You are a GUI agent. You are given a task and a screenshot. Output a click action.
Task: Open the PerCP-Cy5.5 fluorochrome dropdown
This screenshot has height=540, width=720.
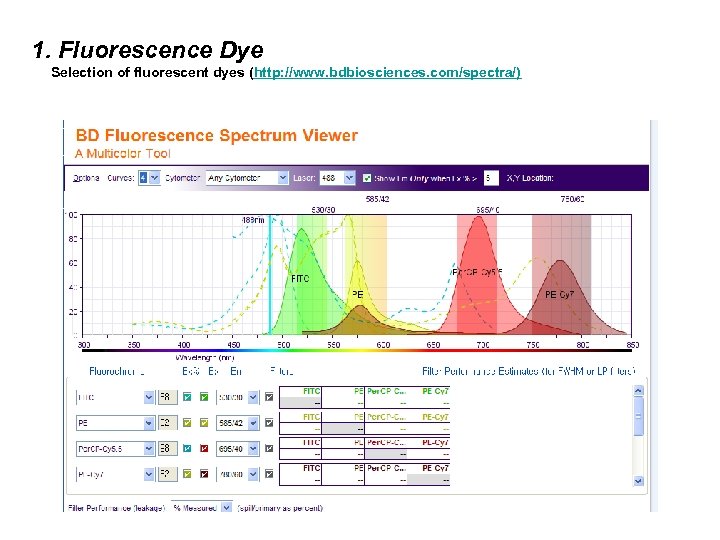pos(115,449)
